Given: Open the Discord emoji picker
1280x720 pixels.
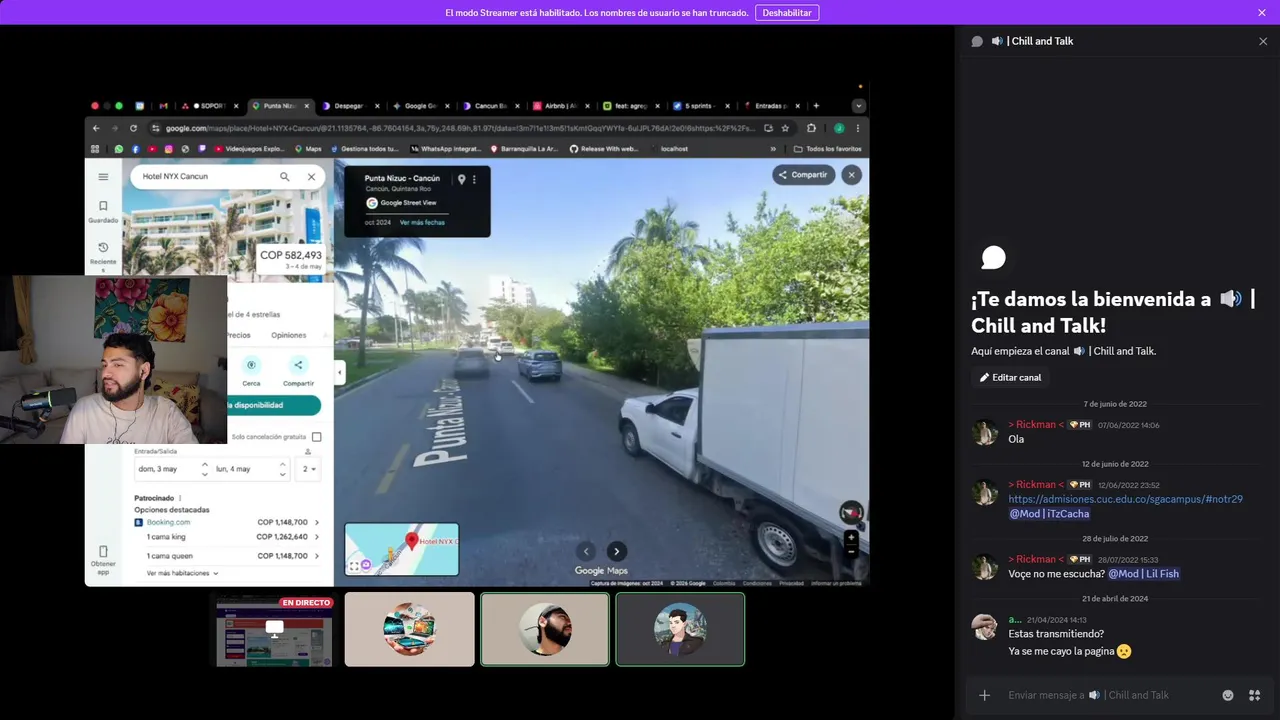Looking at the screenshot, I should pyautogui.click(x=1228, y=695).
